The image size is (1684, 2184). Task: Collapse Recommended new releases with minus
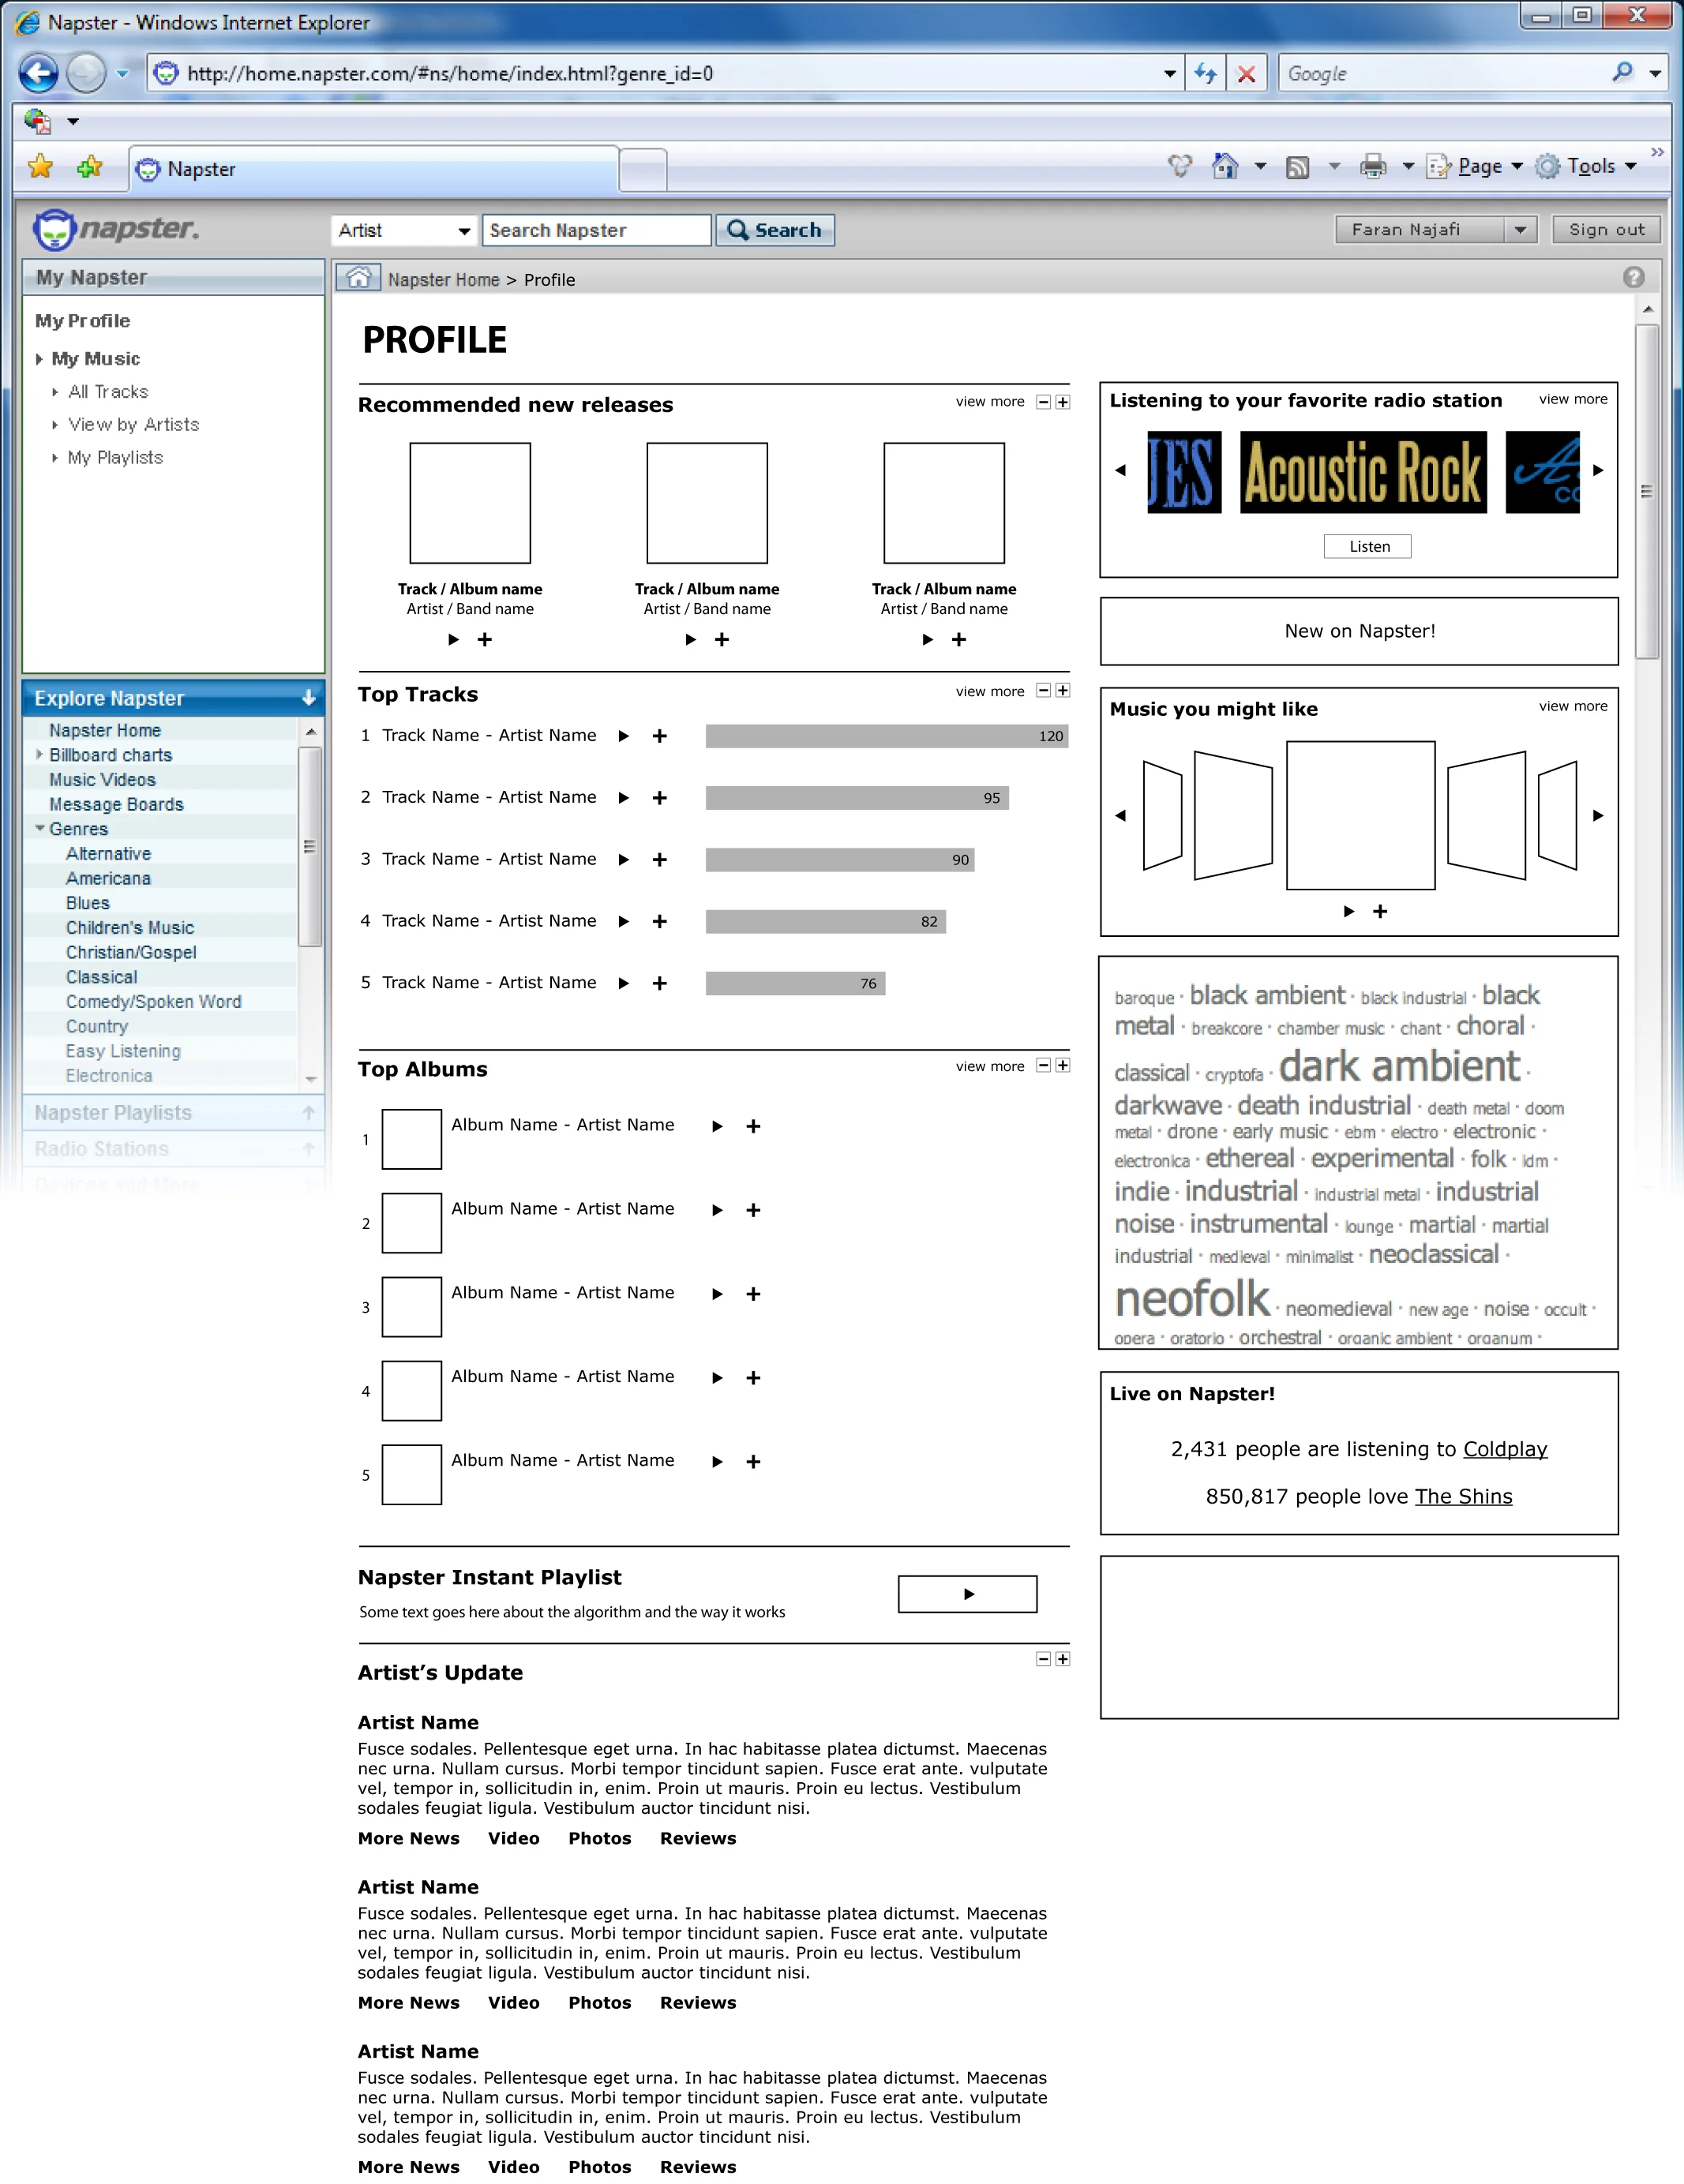(x=1043, y=402)
